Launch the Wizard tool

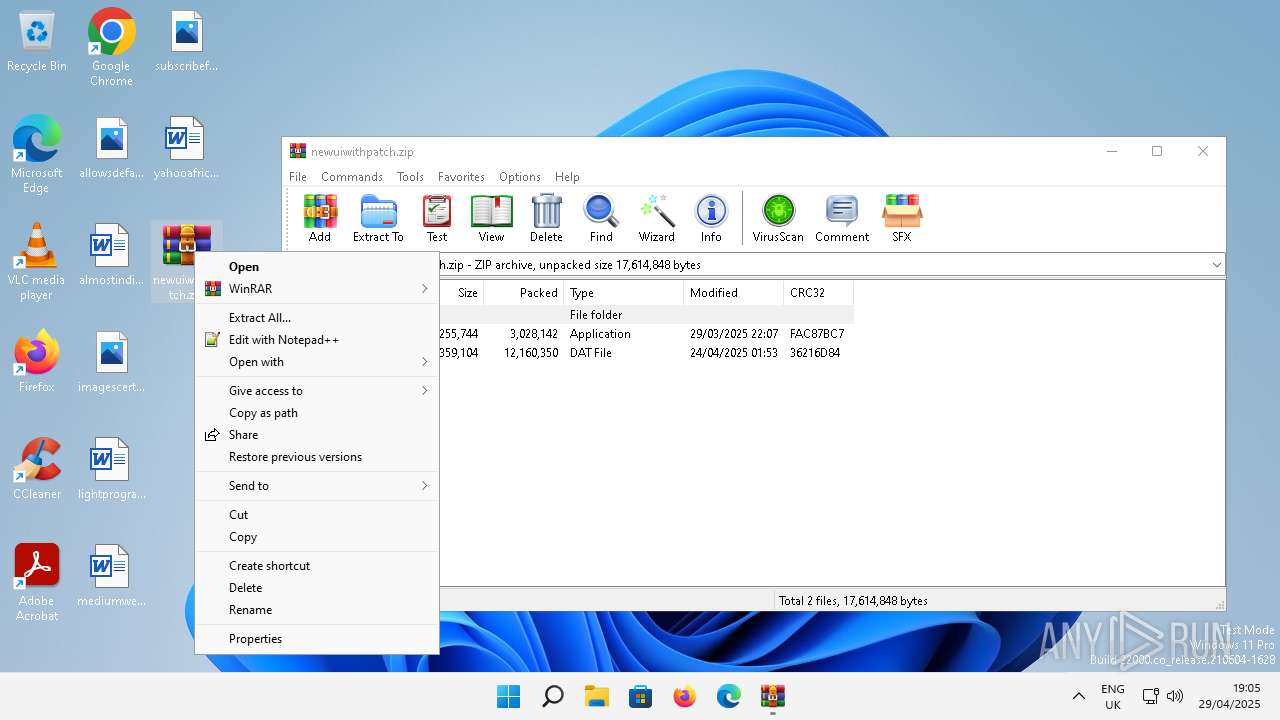[x=656, y=218]
